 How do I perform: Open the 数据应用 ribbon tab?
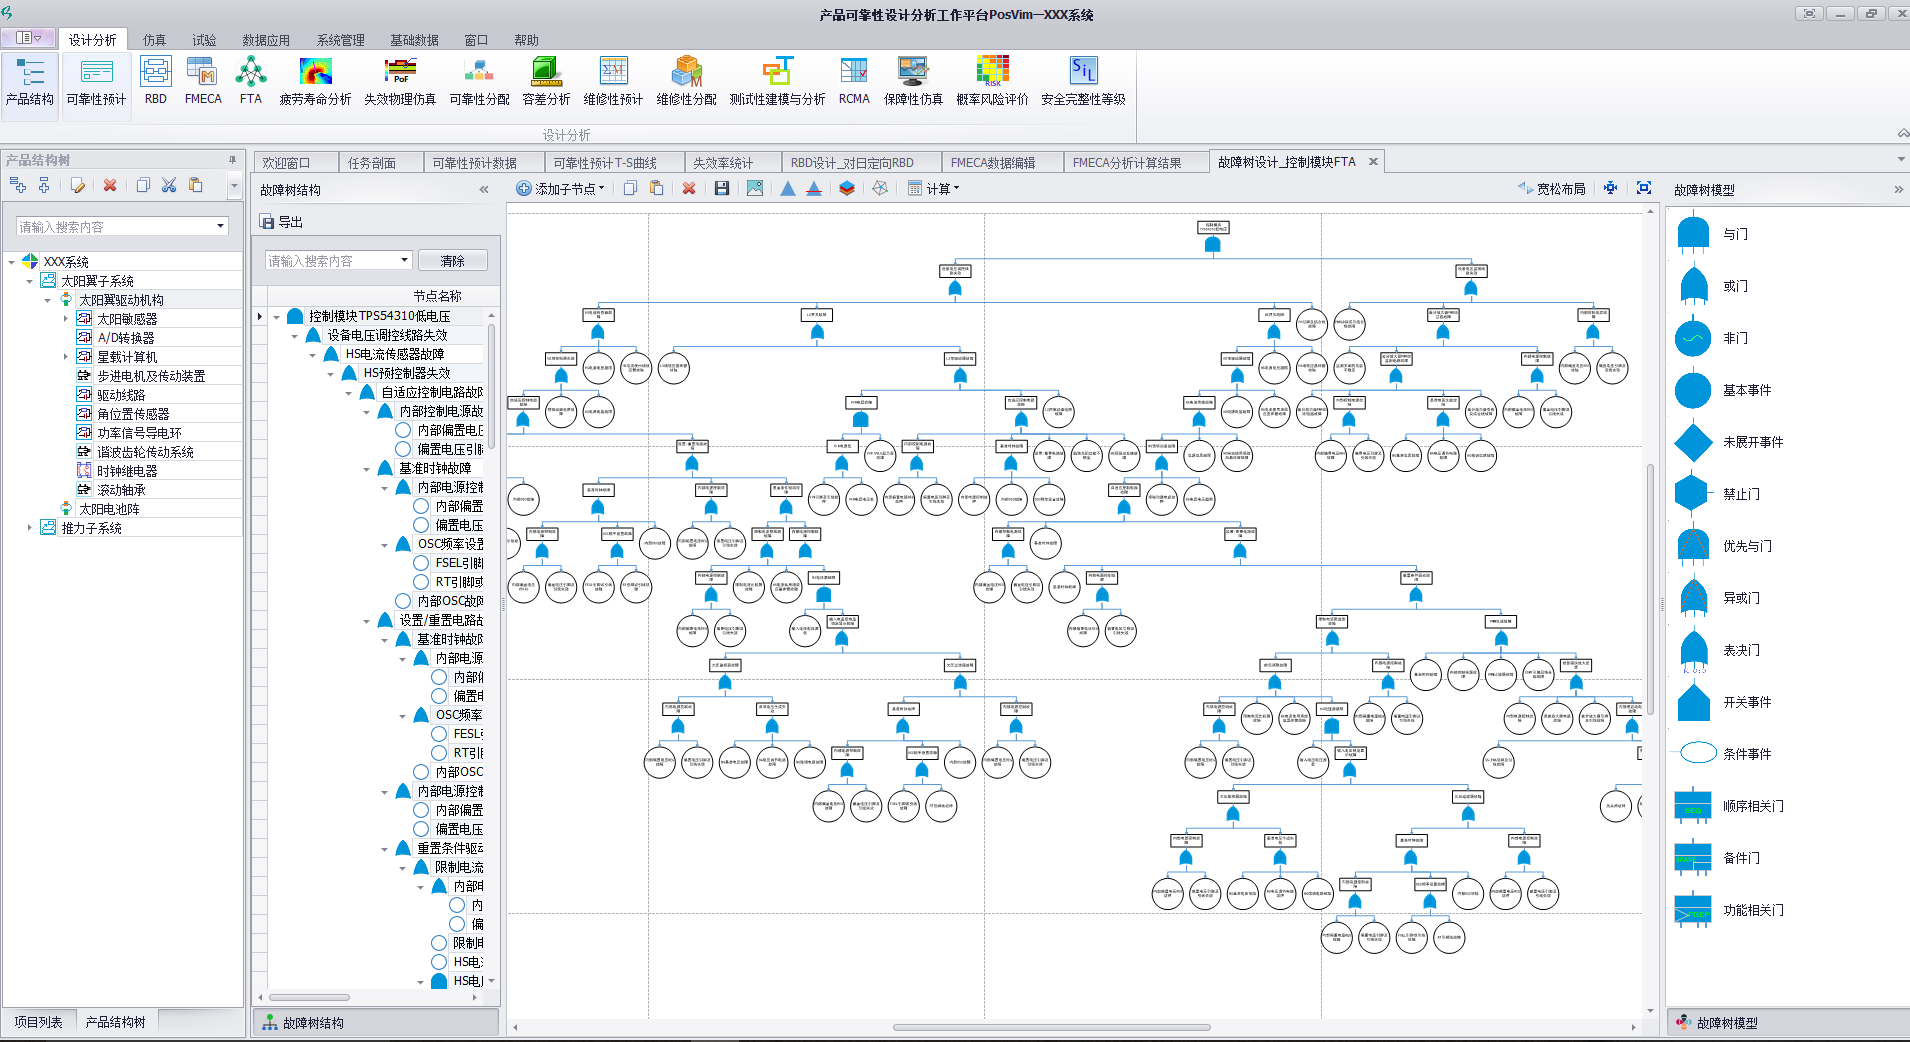[266, 40]
